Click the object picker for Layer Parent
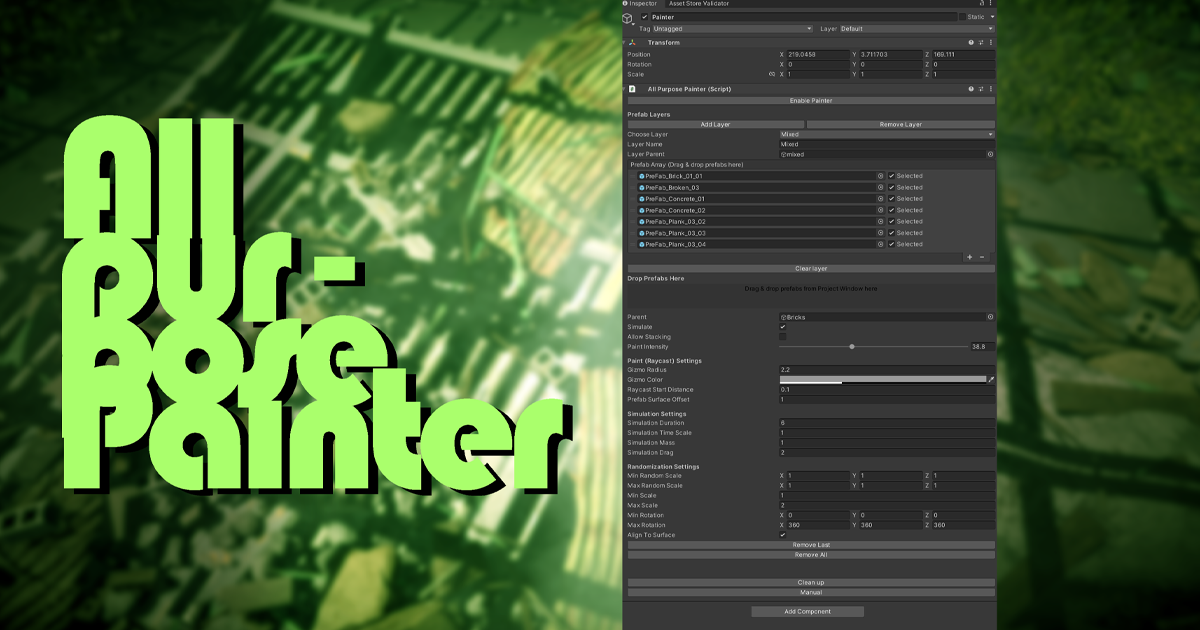 click(x=990, y=154)
